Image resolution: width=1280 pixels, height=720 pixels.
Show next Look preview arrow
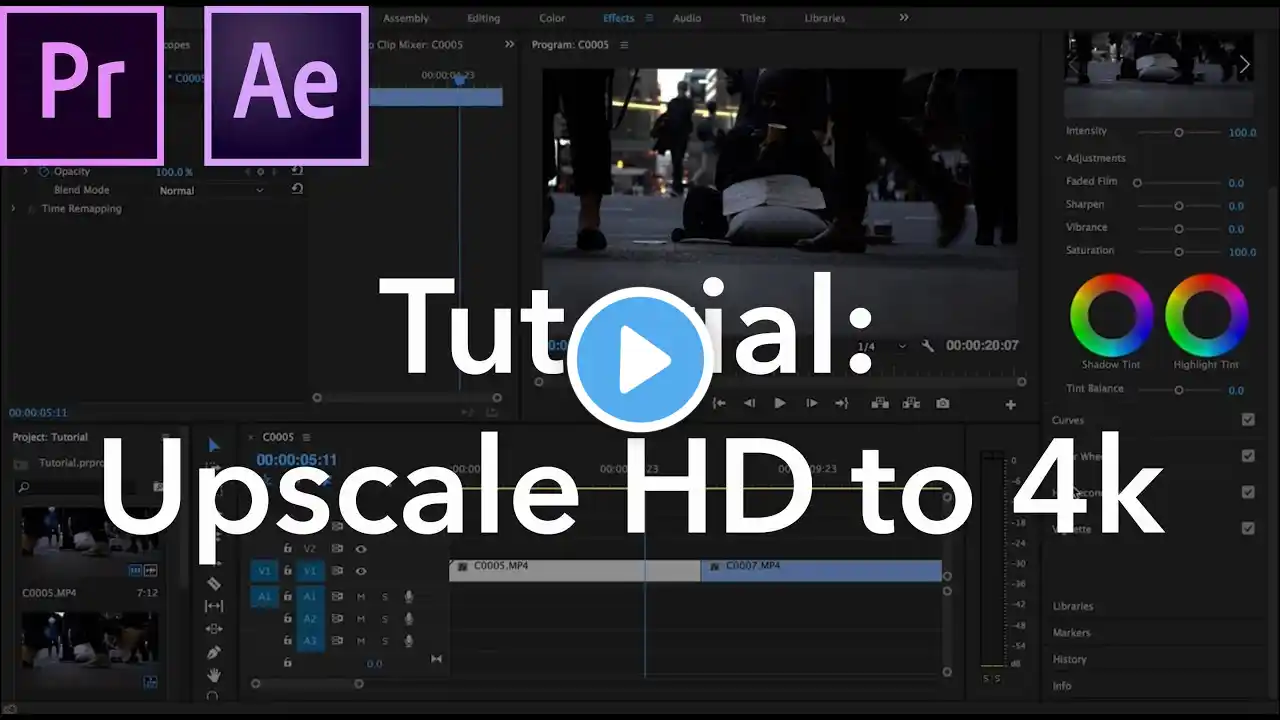(x=1245, y=64)
